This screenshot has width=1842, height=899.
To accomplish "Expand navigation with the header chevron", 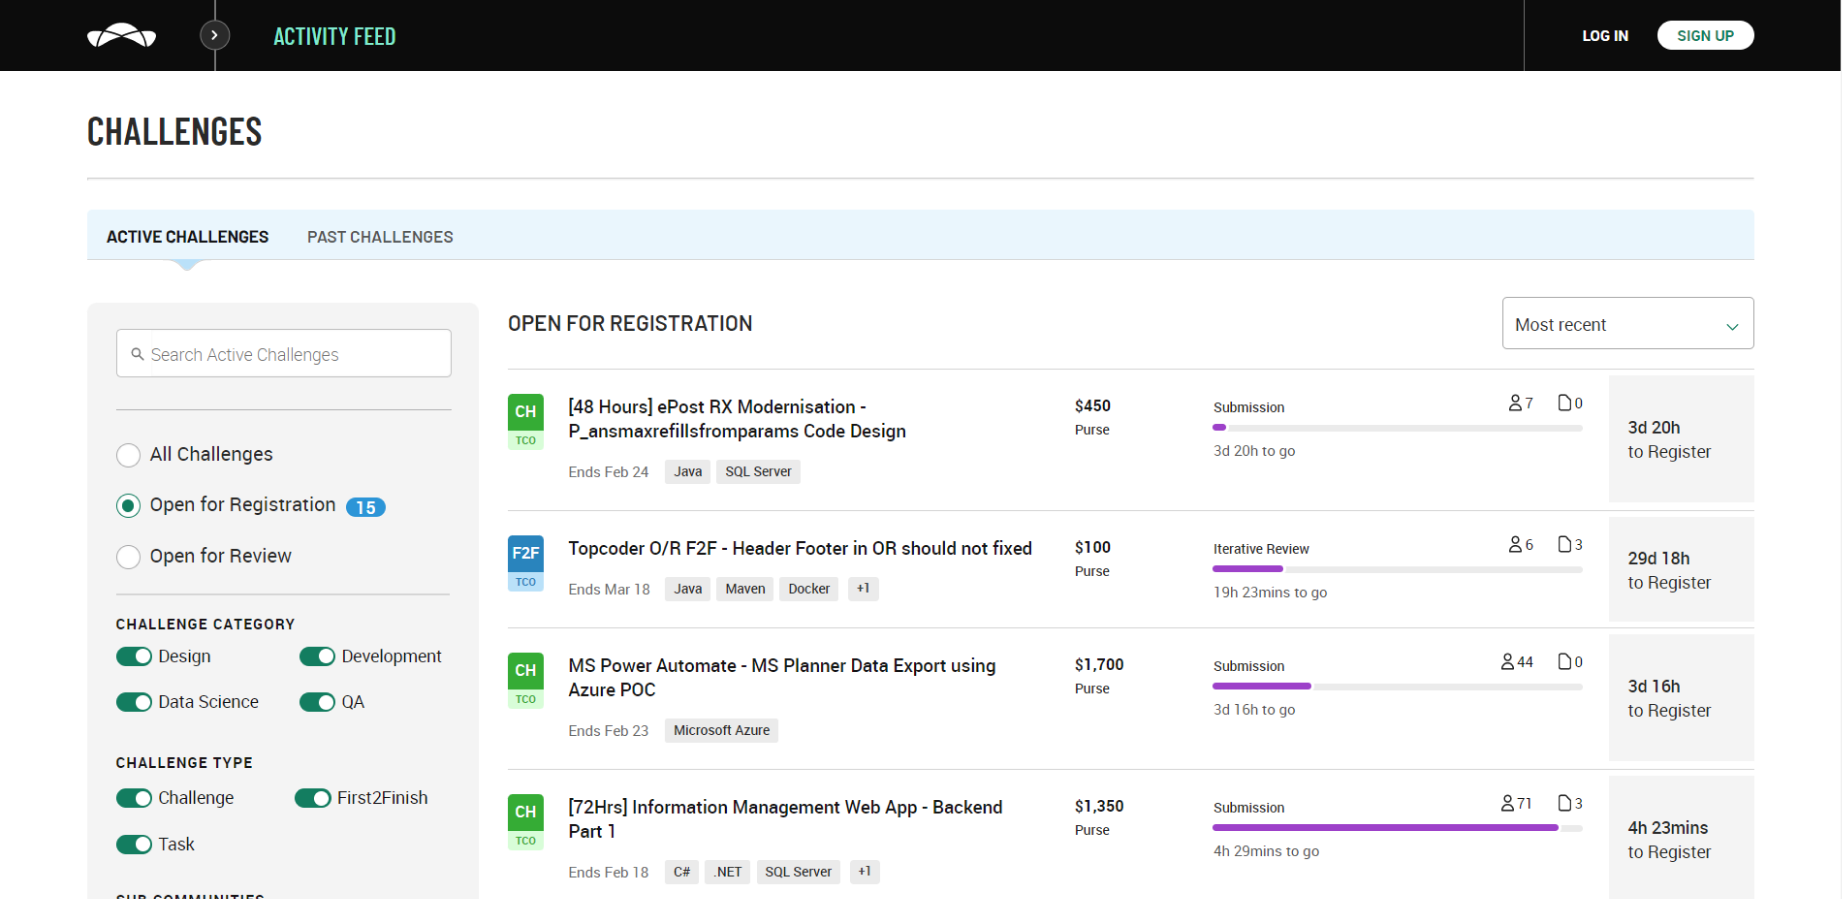I will (214, 36).
